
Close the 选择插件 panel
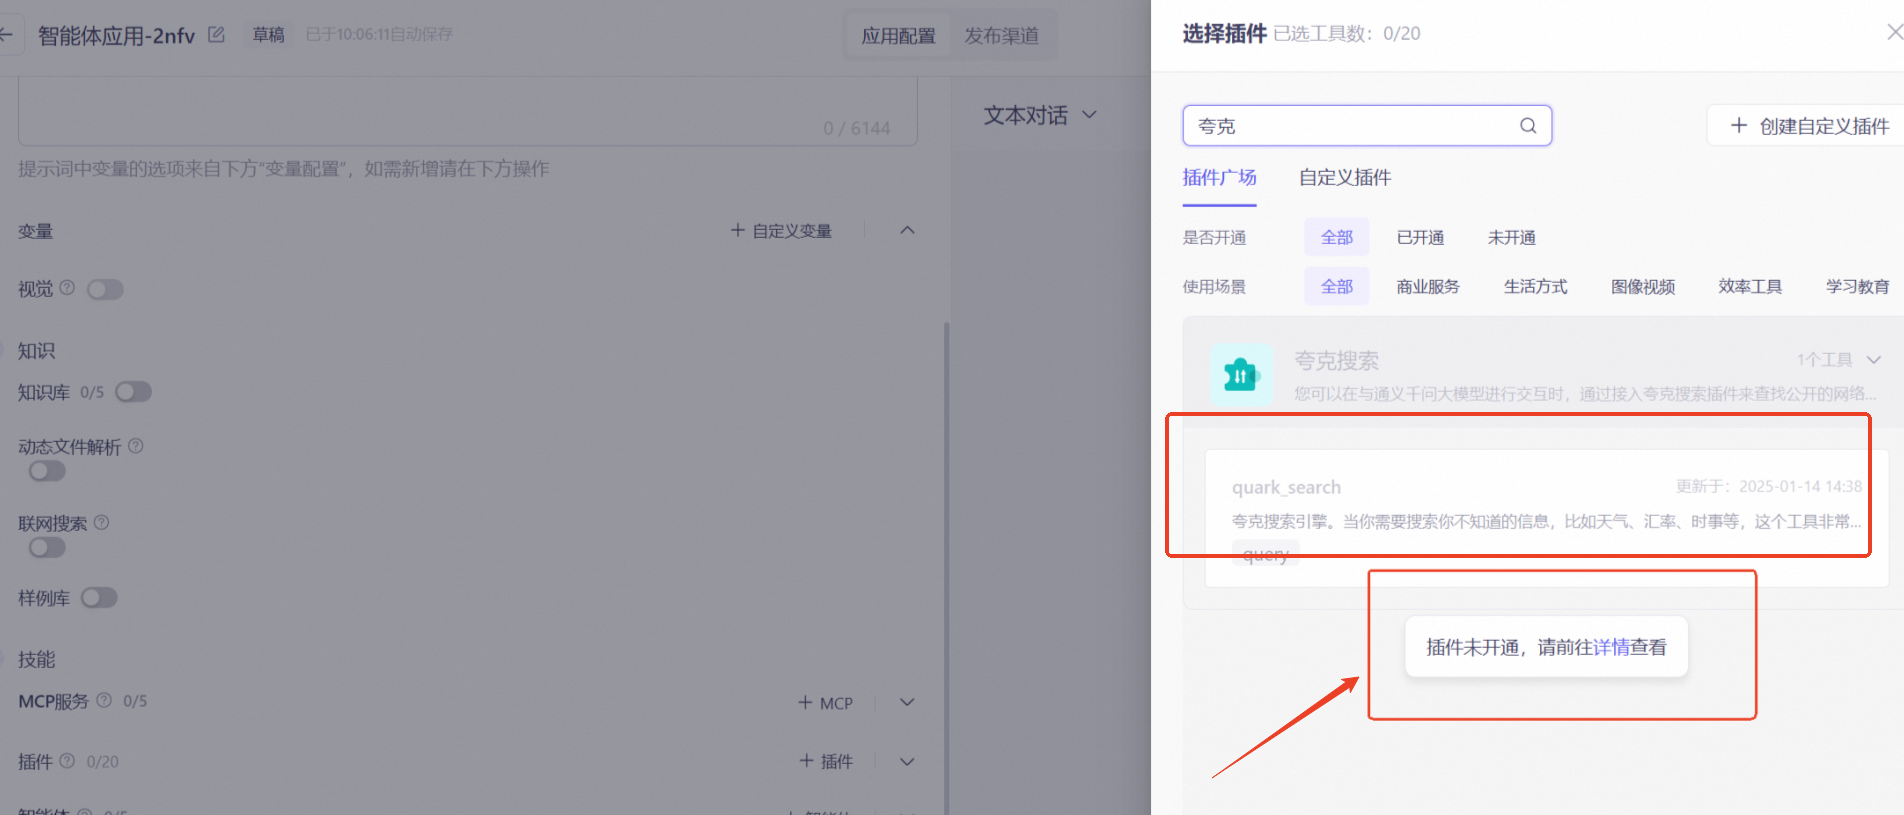coord(1894,32)
